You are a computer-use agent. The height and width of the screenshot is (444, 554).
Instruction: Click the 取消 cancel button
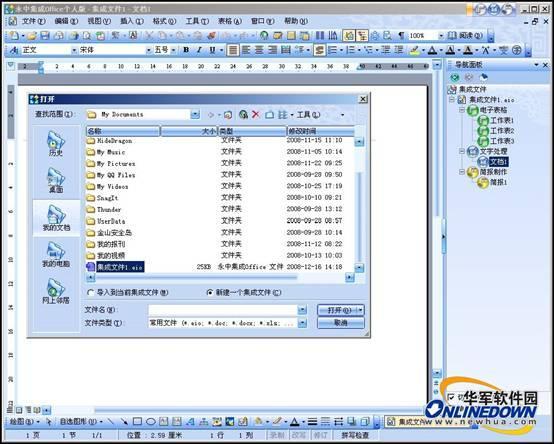[341, 323]
